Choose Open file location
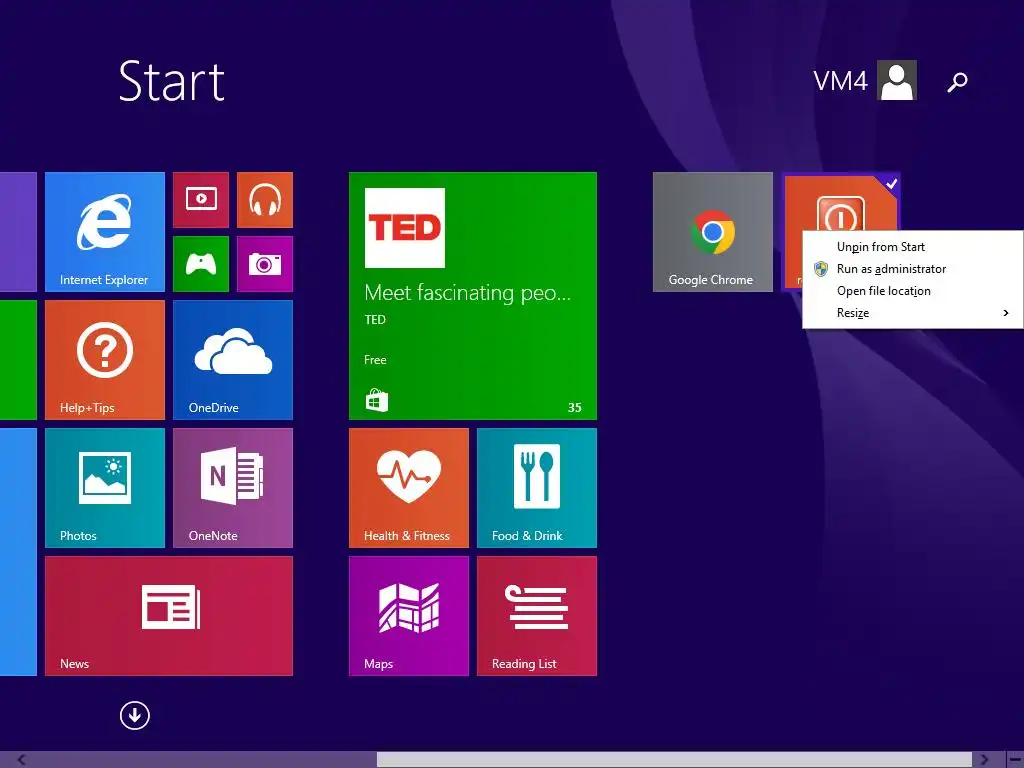The image size is (1024, 768). [912, 291]
